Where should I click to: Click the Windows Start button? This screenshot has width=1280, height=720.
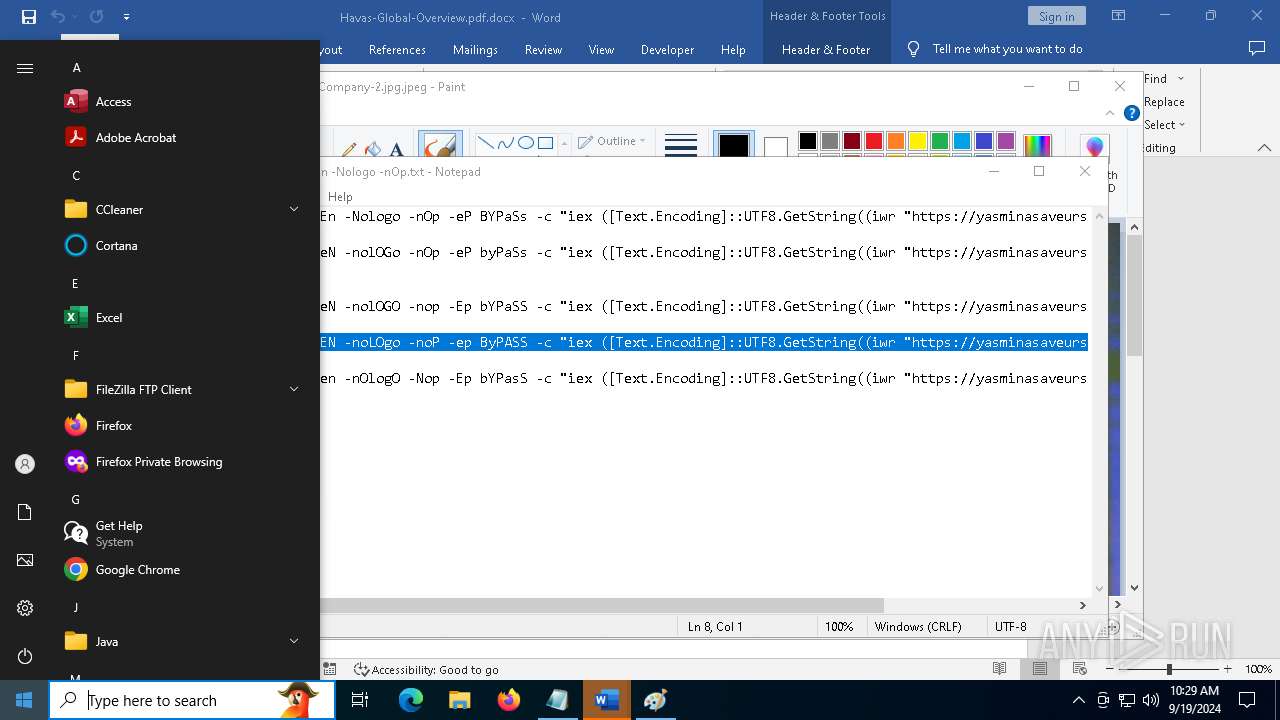tap(24, 700)
